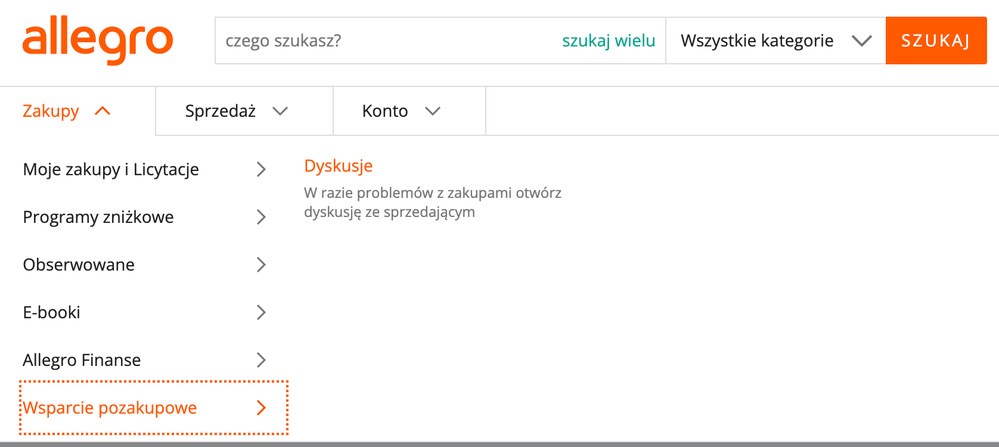Click the chevron next to Sprzedaż
The image size is (999, 447).
point(280,111)
